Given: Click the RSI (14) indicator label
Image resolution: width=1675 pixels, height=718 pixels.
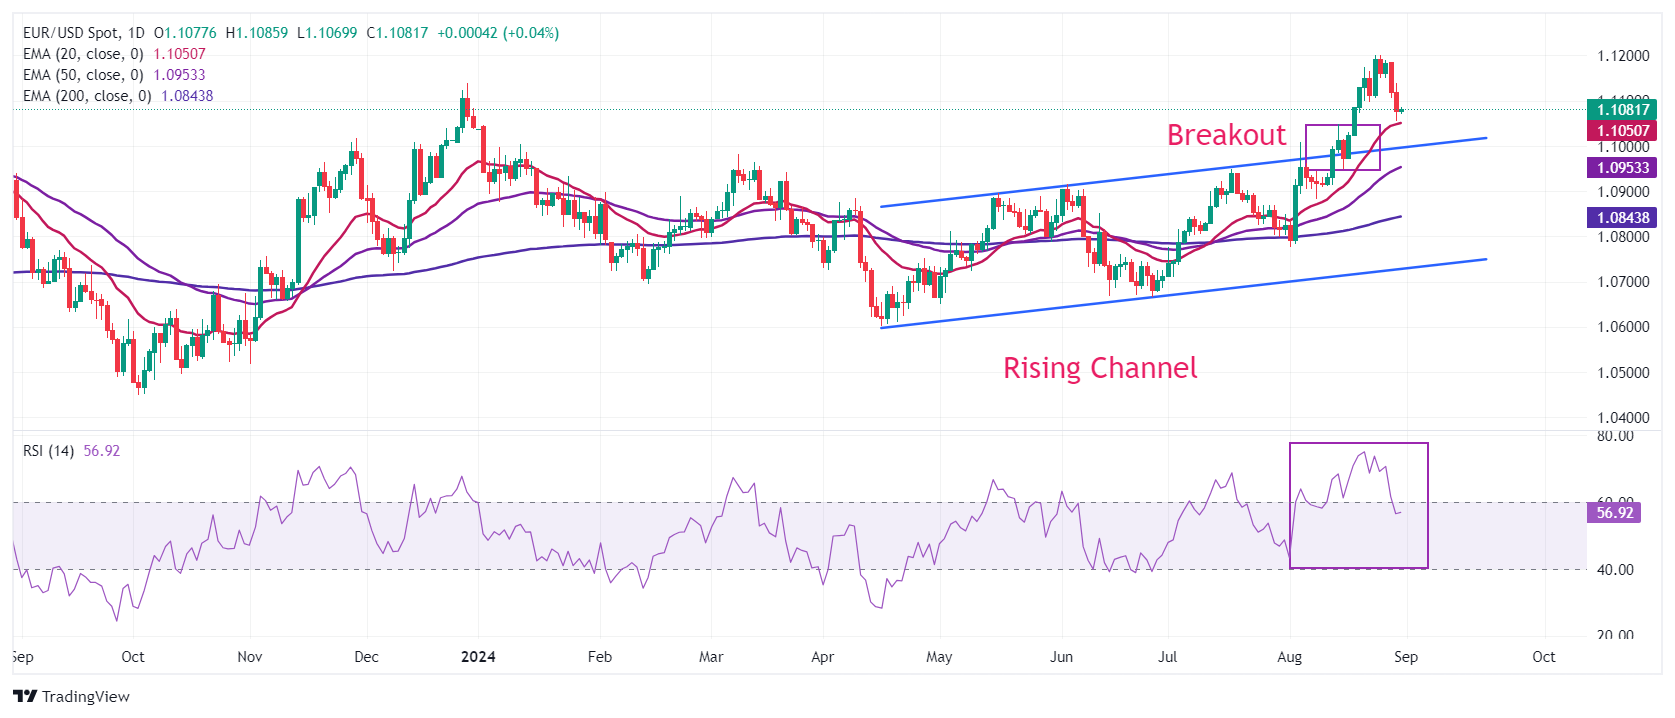Looking at the screenshot, I should [48, 451].
